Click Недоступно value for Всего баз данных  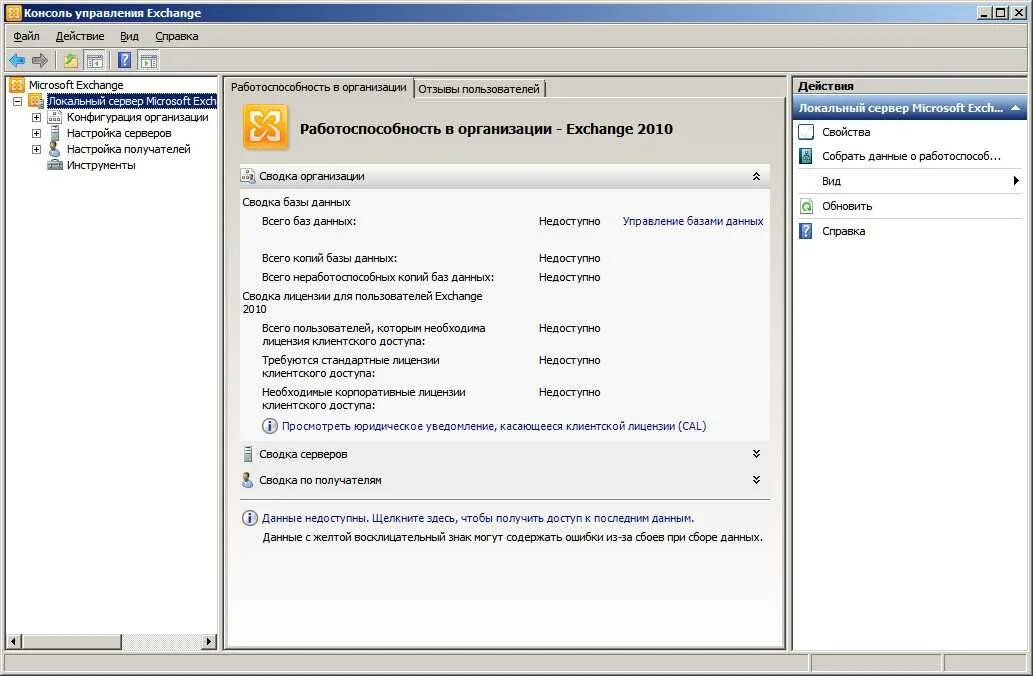(569, 221)
